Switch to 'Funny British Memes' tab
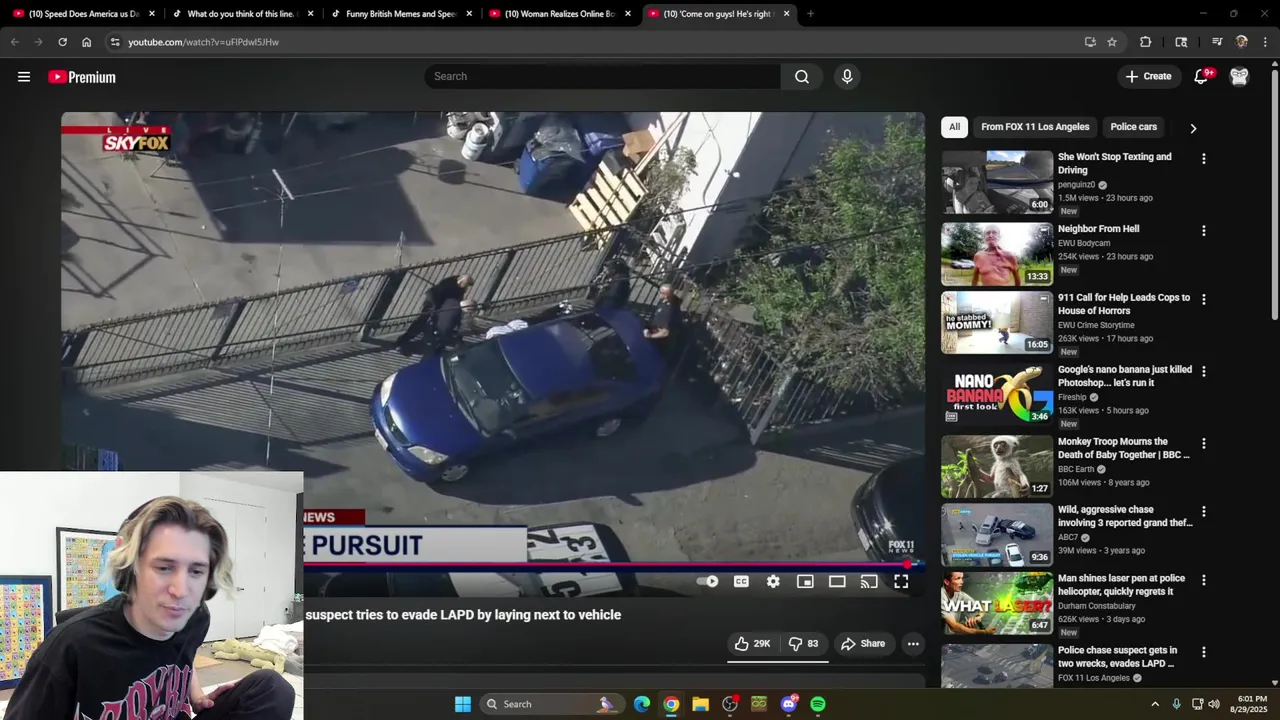The width and height of the screenshot is (1280, 720). (400, 14)
